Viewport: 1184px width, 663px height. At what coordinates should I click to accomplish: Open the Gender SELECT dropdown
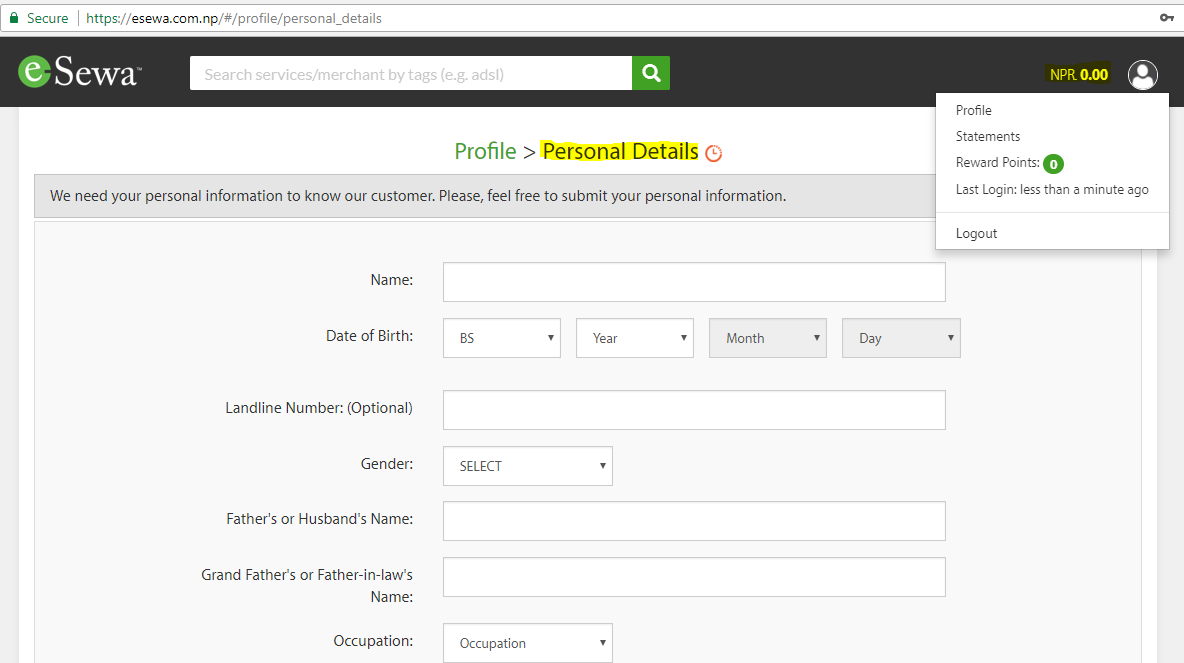(x=527, y=466)
